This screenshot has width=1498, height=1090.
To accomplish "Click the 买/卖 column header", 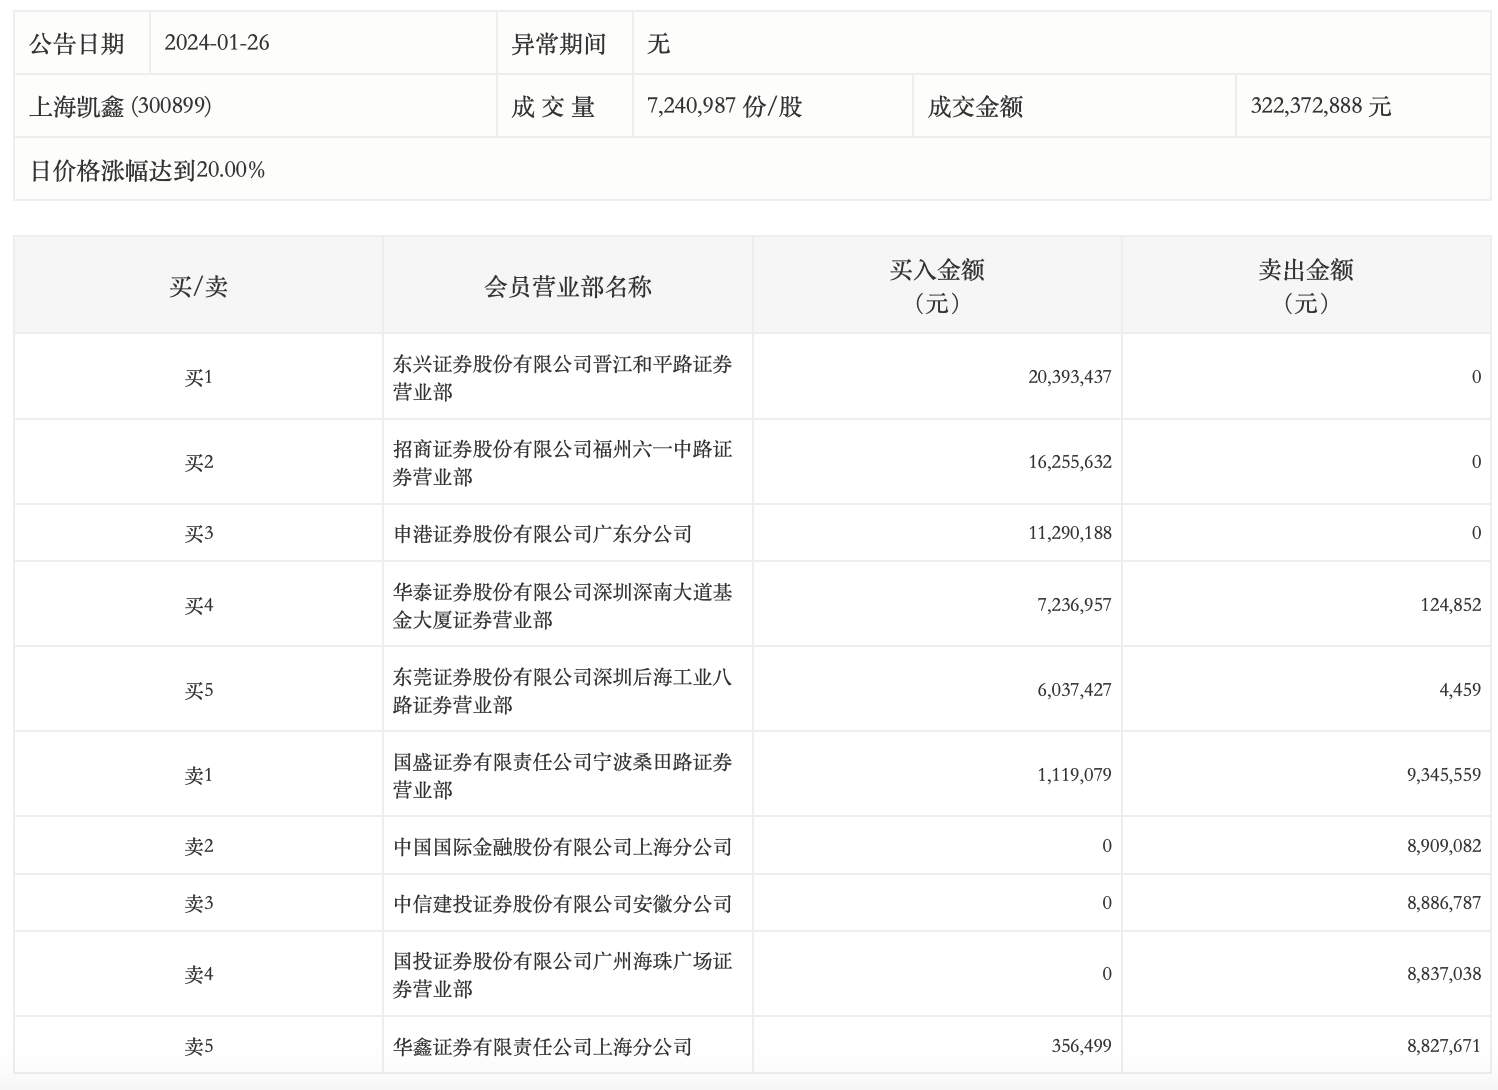I will (198, 287).
